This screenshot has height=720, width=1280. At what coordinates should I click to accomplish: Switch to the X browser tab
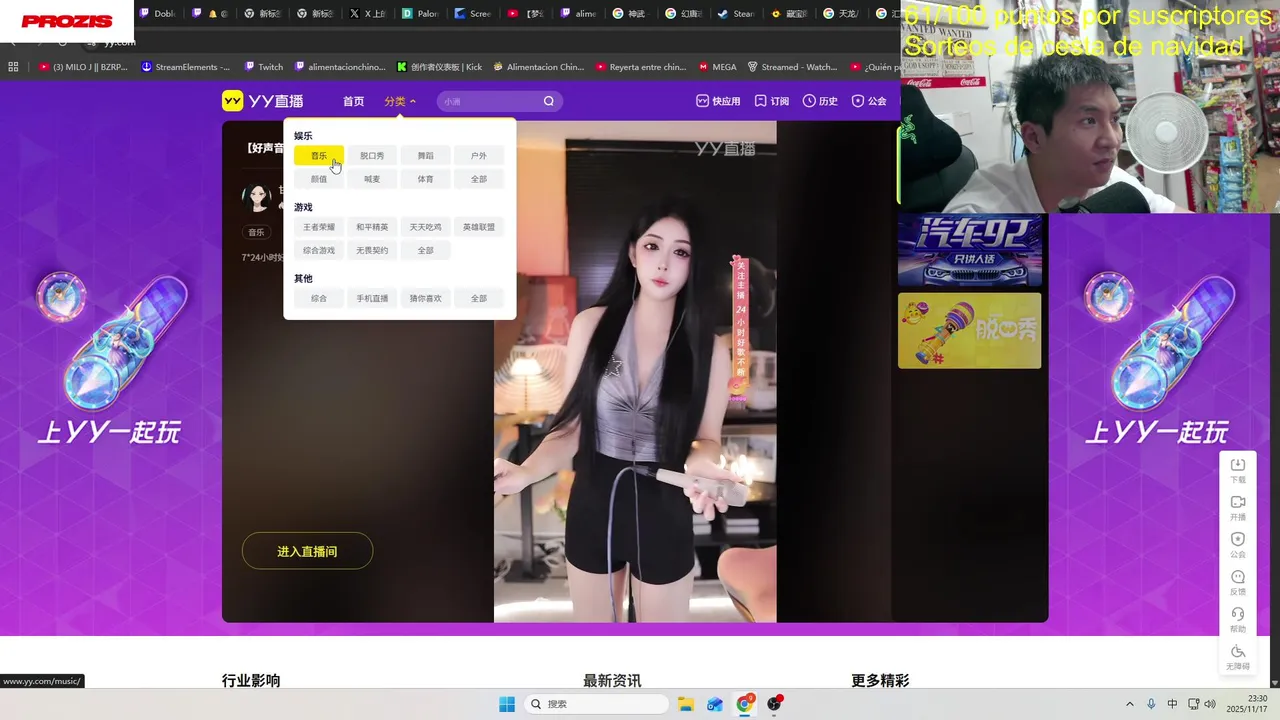pyautogui.click(x=367, y=14)
